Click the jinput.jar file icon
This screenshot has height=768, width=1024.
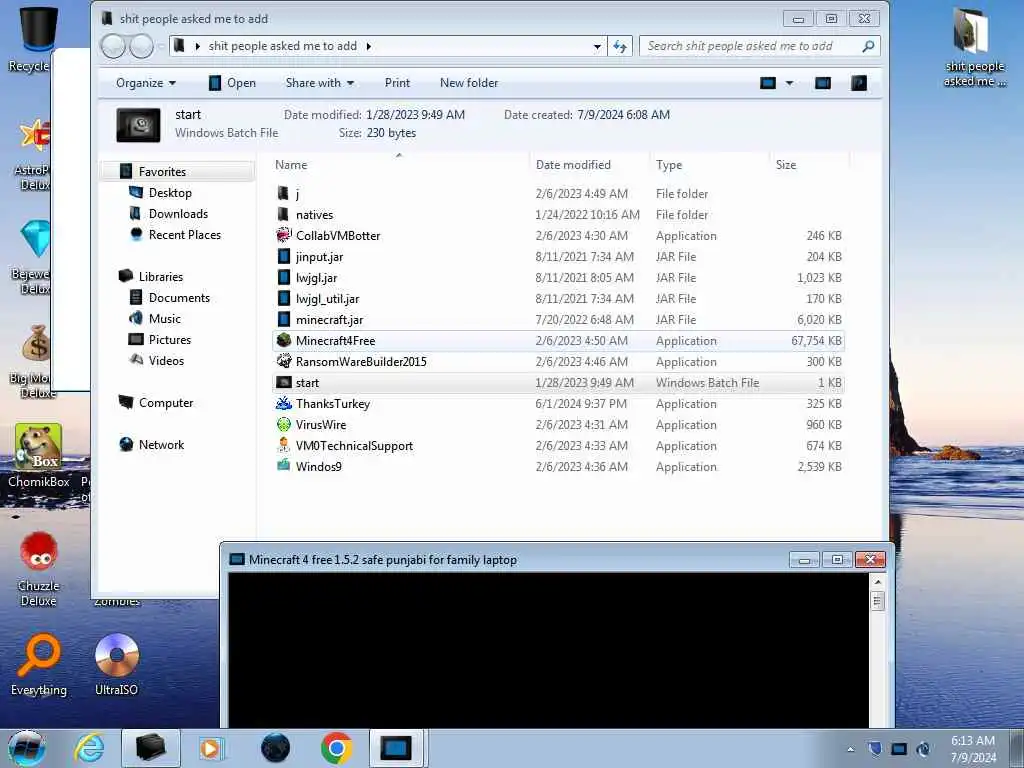(x=283, y=257)
